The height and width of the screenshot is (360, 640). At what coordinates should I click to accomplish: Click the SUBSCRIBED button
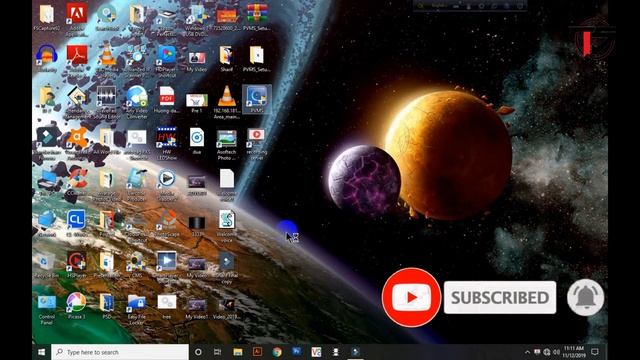[x=500, y=298]
